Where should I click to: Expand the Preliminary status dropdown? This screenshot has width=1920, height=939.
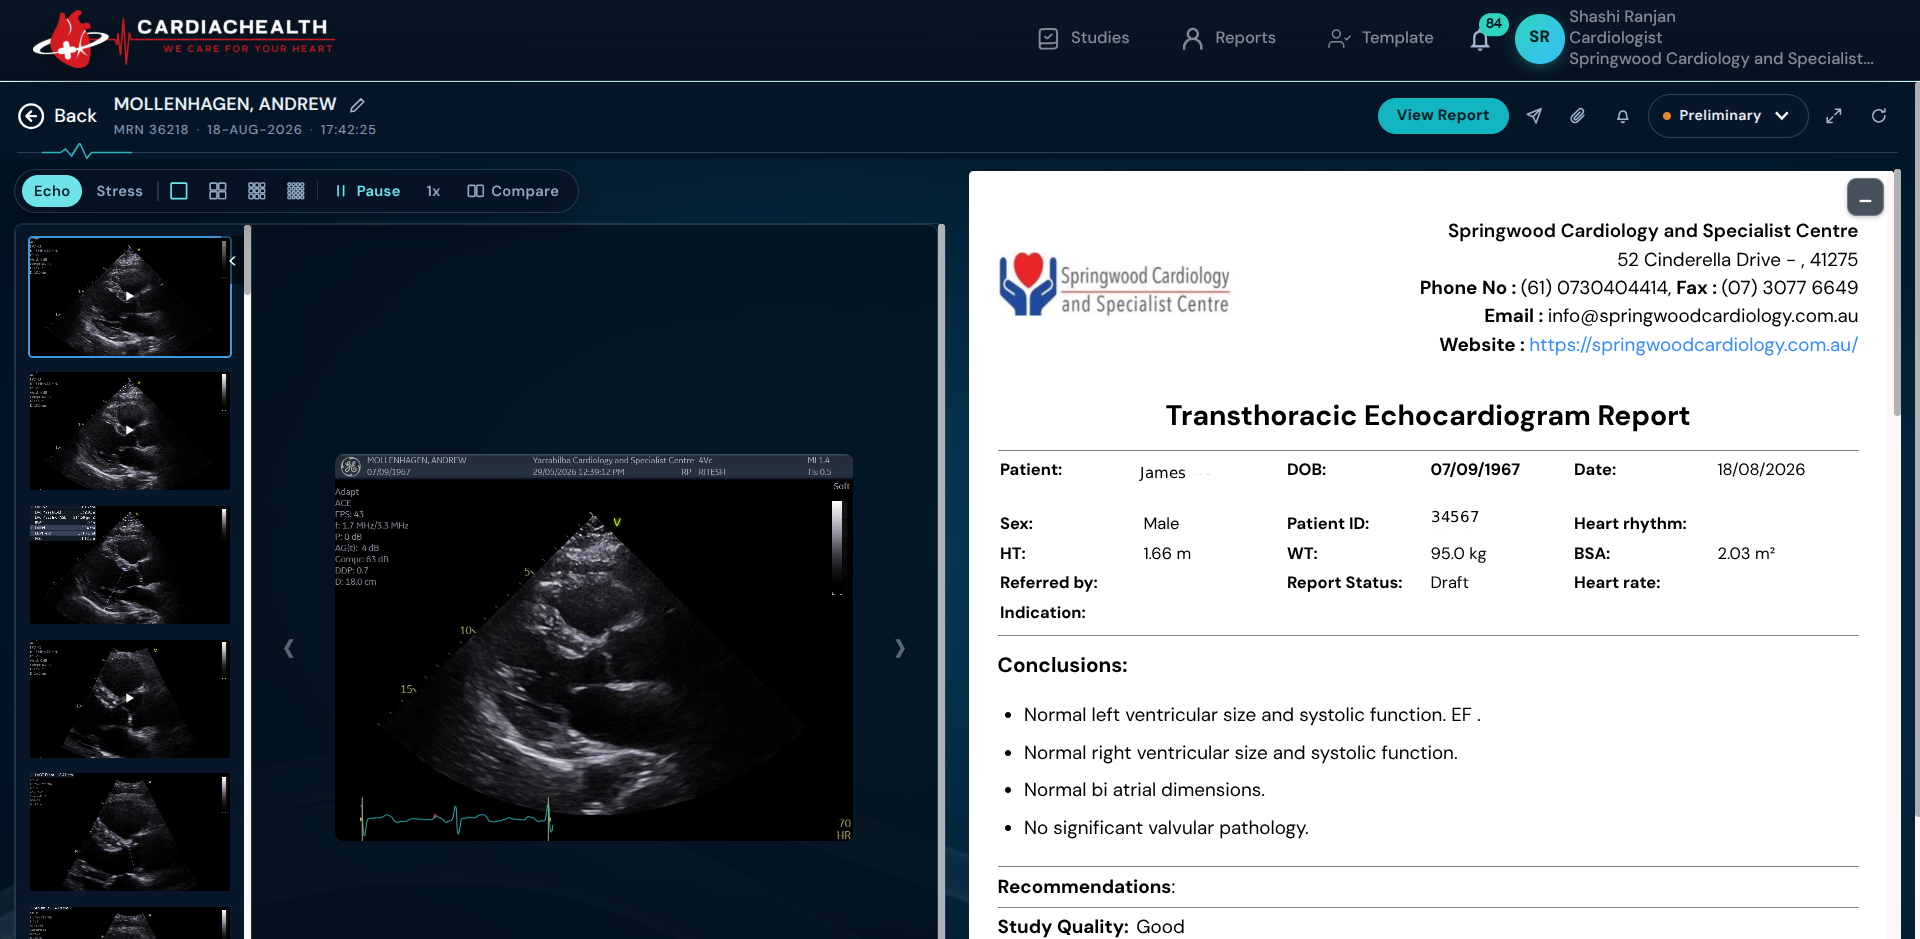(1727, 116)
